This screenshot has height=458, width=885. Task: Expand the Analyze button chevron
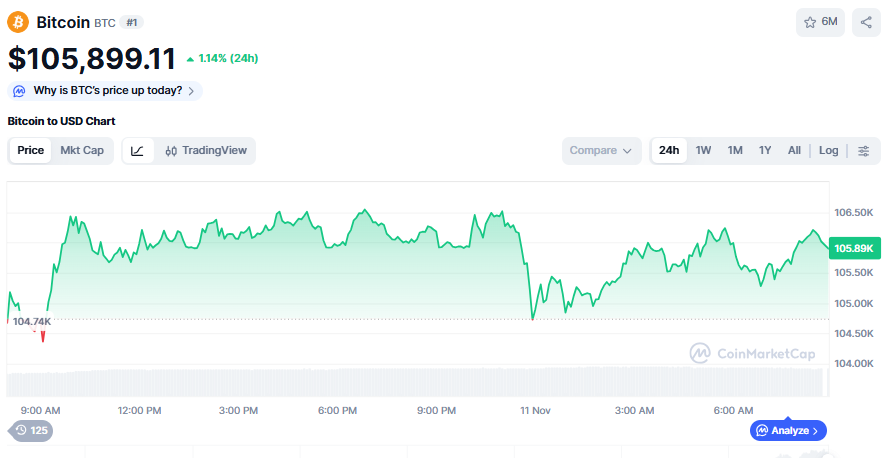(x=815, y=431)
